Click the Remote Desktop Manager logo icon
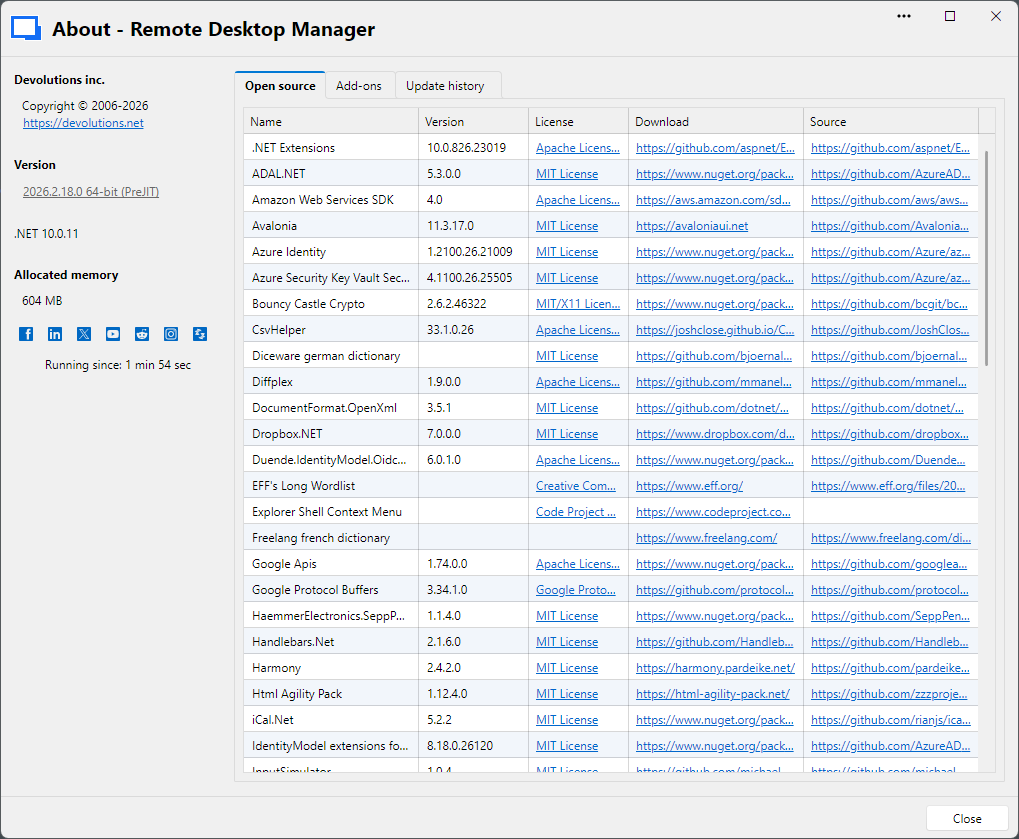This screenshot has height=839, width=1019. click(x=26, y=29)
